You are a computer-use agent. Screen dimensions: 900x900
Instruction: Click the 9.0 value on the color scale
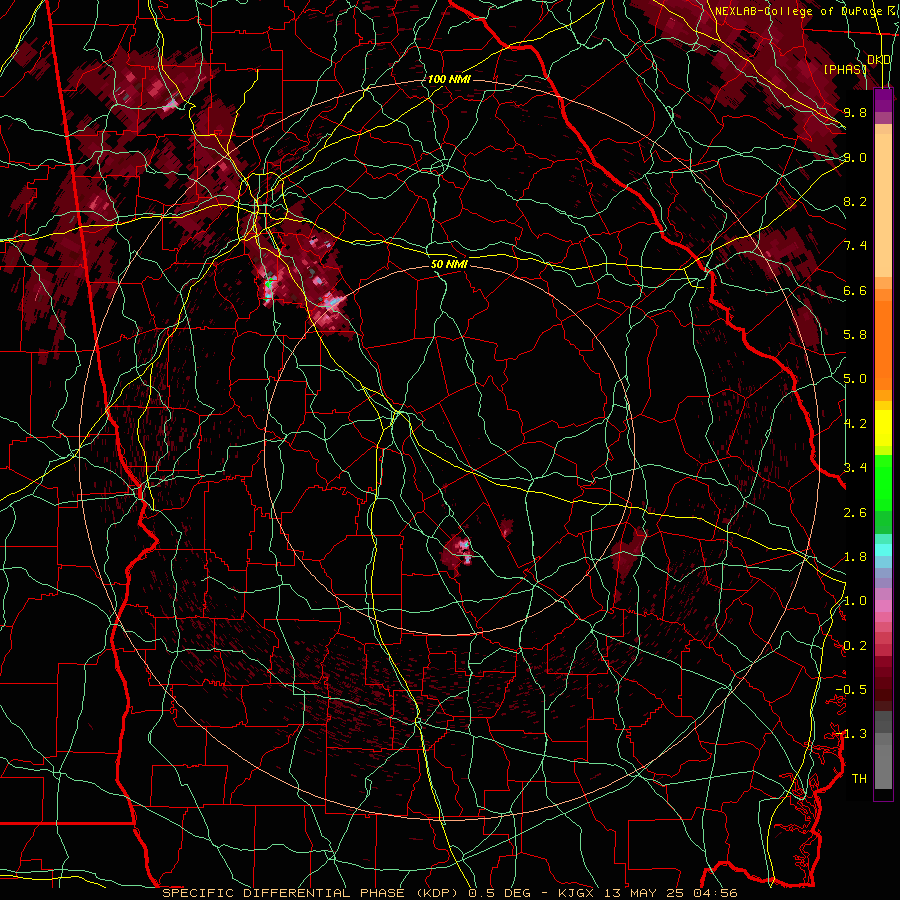coord(855,157)
